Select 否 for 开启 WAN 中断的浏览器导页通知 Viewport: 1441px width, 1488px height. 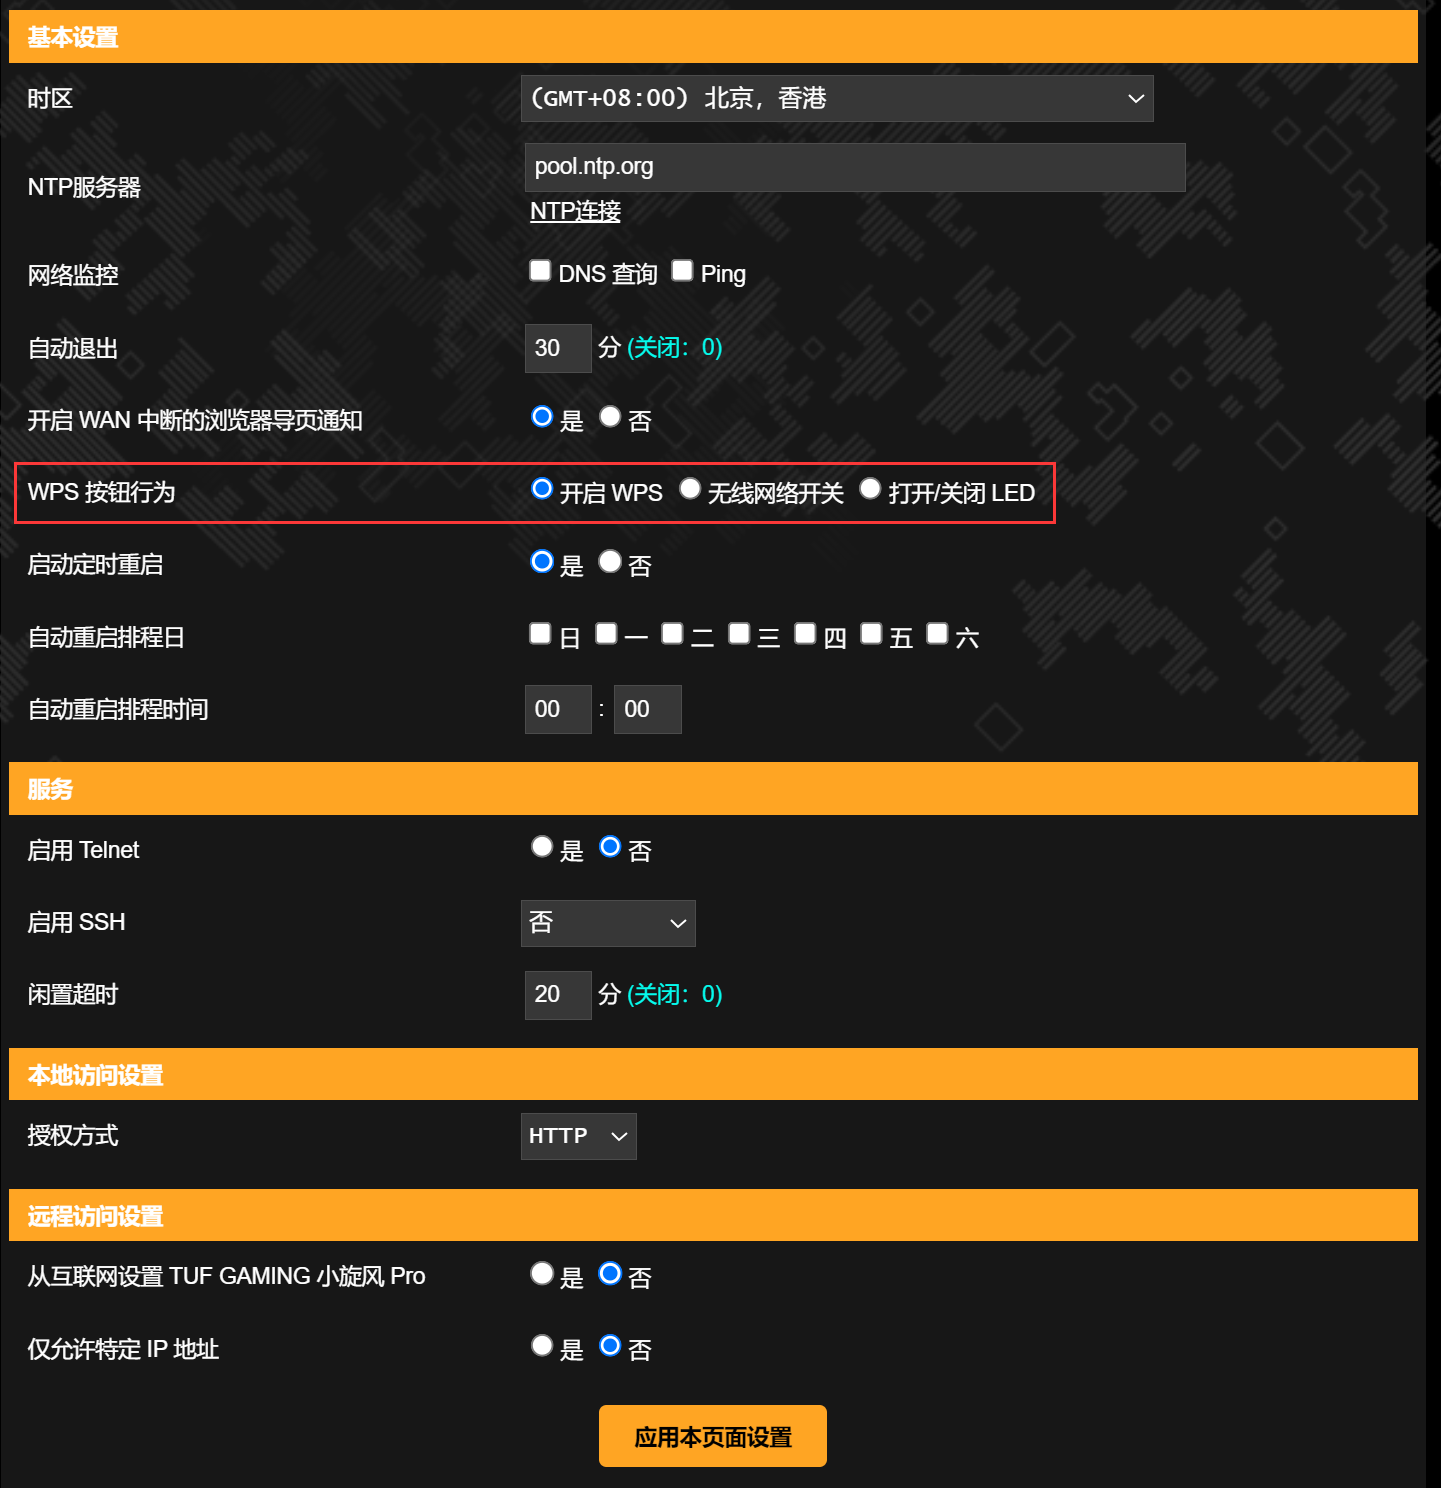pyautogui.click(x=610, y=417)
